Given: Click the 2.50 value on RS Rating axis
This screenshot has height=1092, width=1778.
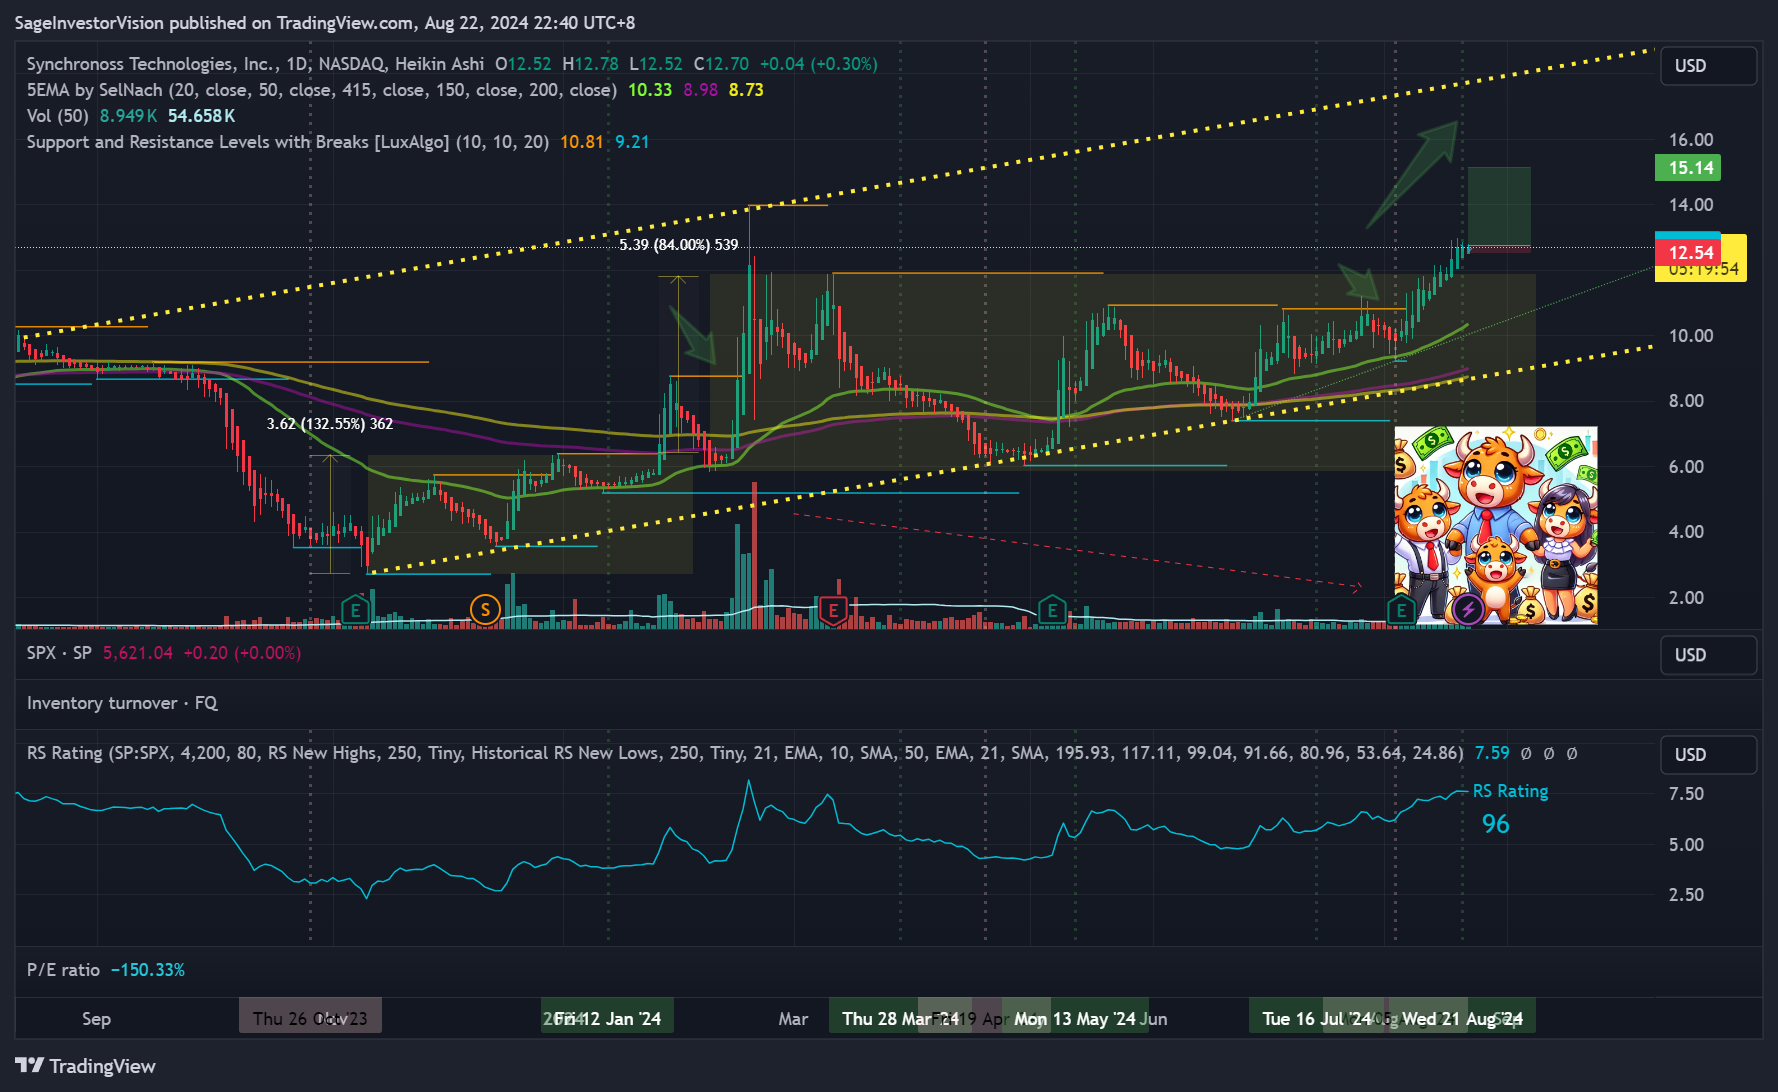Looking at the screenshot, I should (x=1686, y=895).
